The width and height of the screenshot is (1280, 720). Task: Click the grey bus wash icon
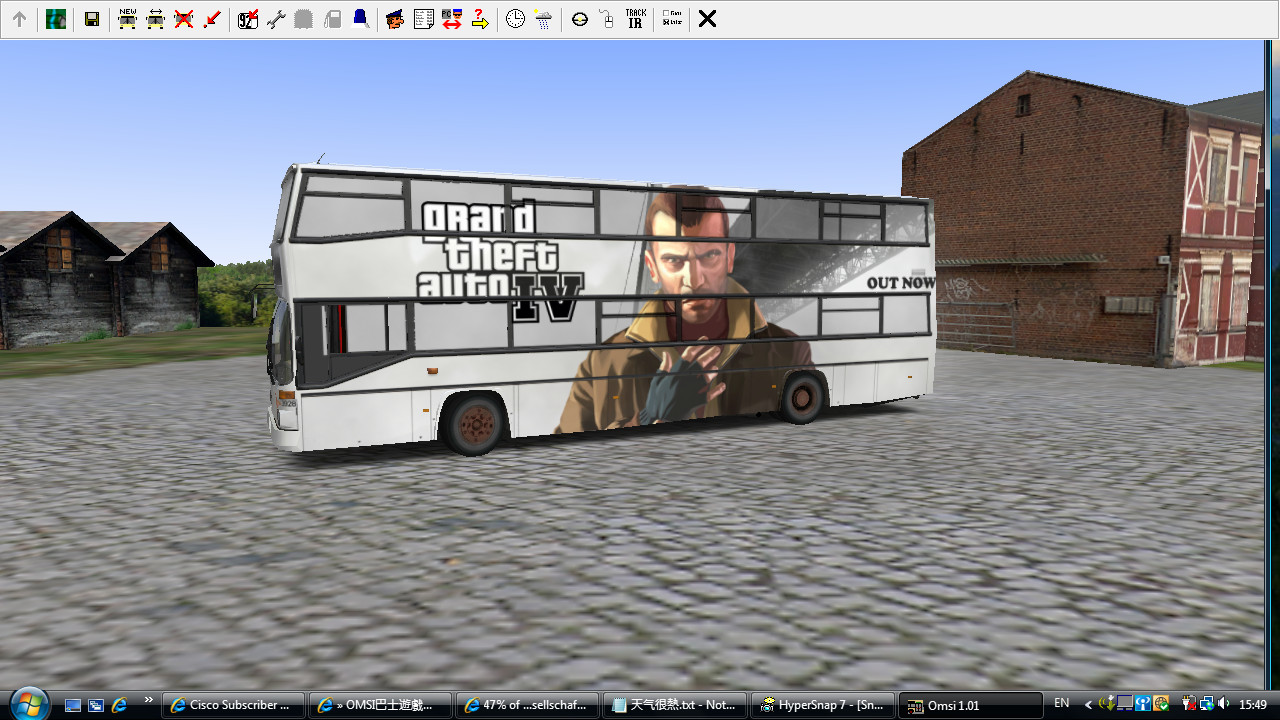[x=304, y=19]
